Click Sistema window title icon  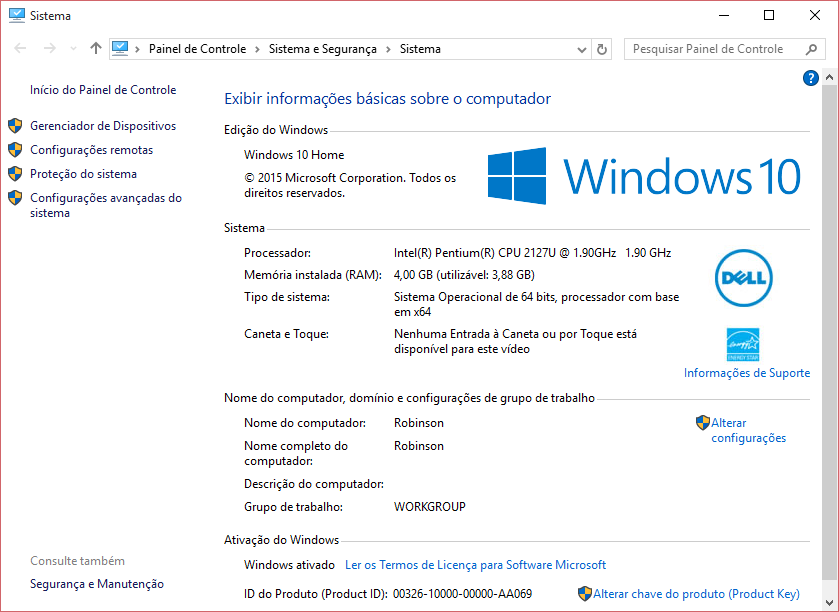17,16
